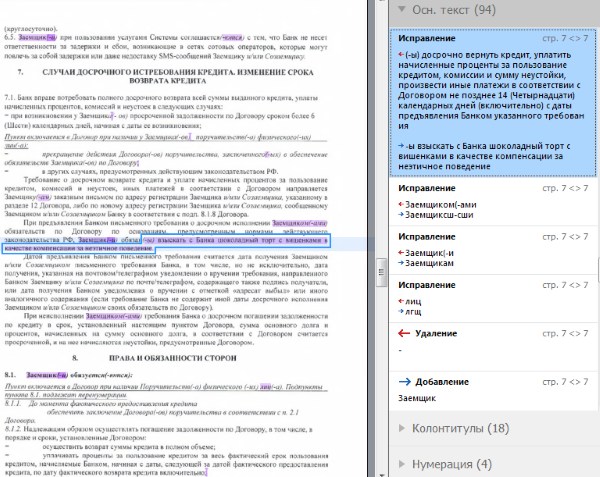The image size is (600, 477).
Task: Select the Исправление entry лиц / лгщ
Action: point(493,299)
